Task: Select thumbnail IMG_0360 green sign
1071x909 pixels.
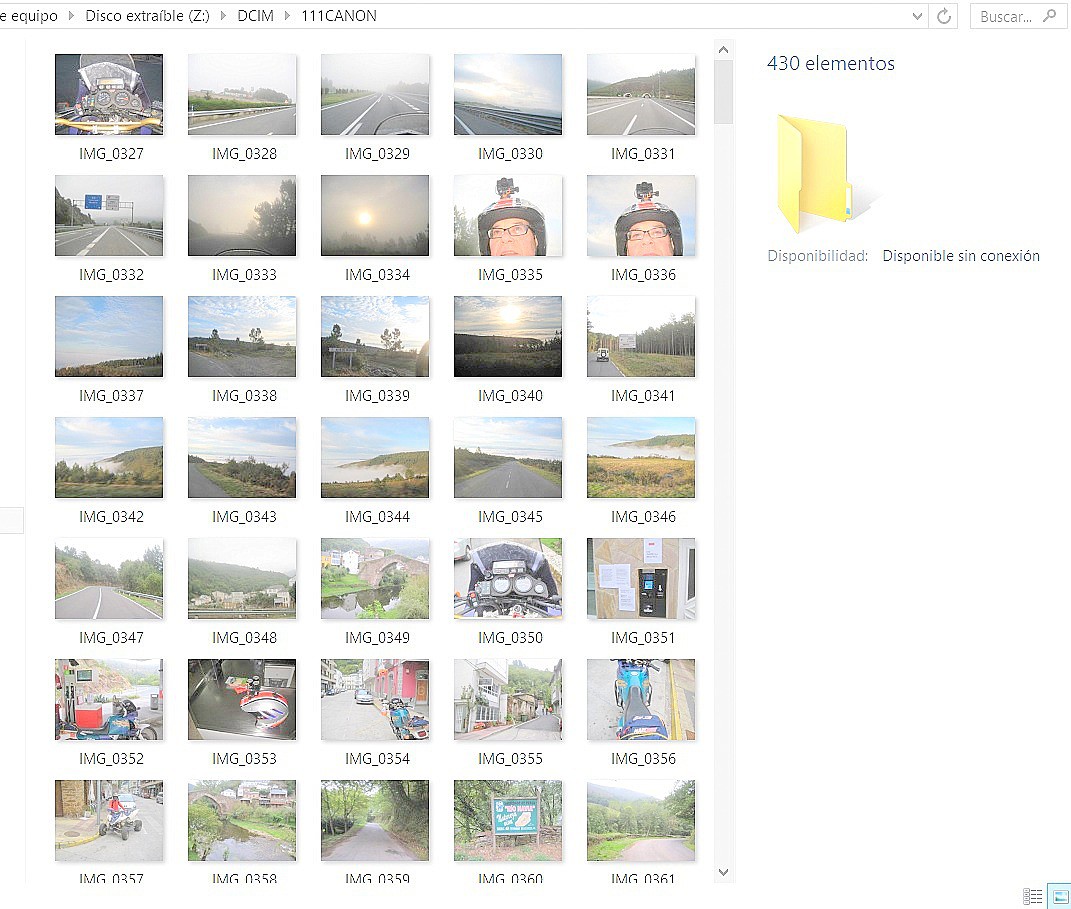Action: [x=508, y=820]
